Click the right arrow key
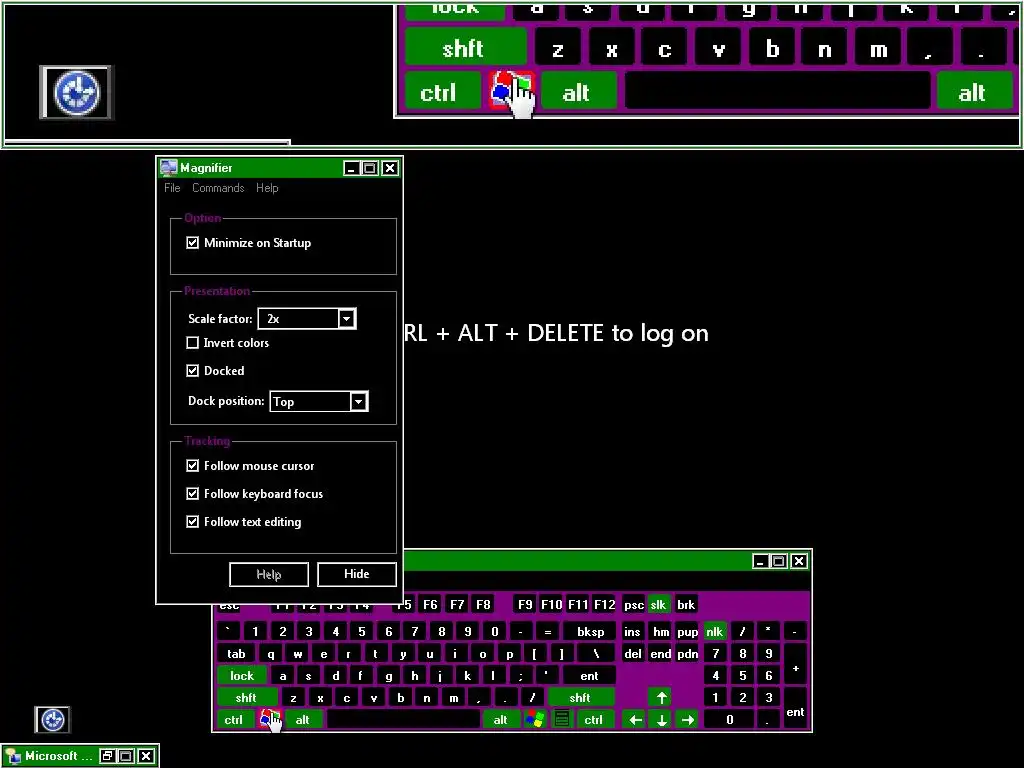 688,719
